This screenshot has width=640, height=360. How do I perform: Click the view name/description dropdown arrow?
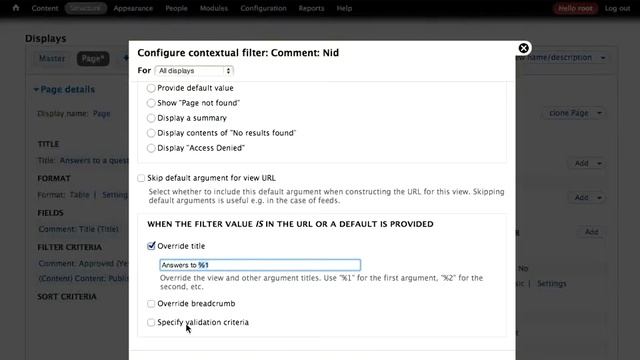coord(603,58)
